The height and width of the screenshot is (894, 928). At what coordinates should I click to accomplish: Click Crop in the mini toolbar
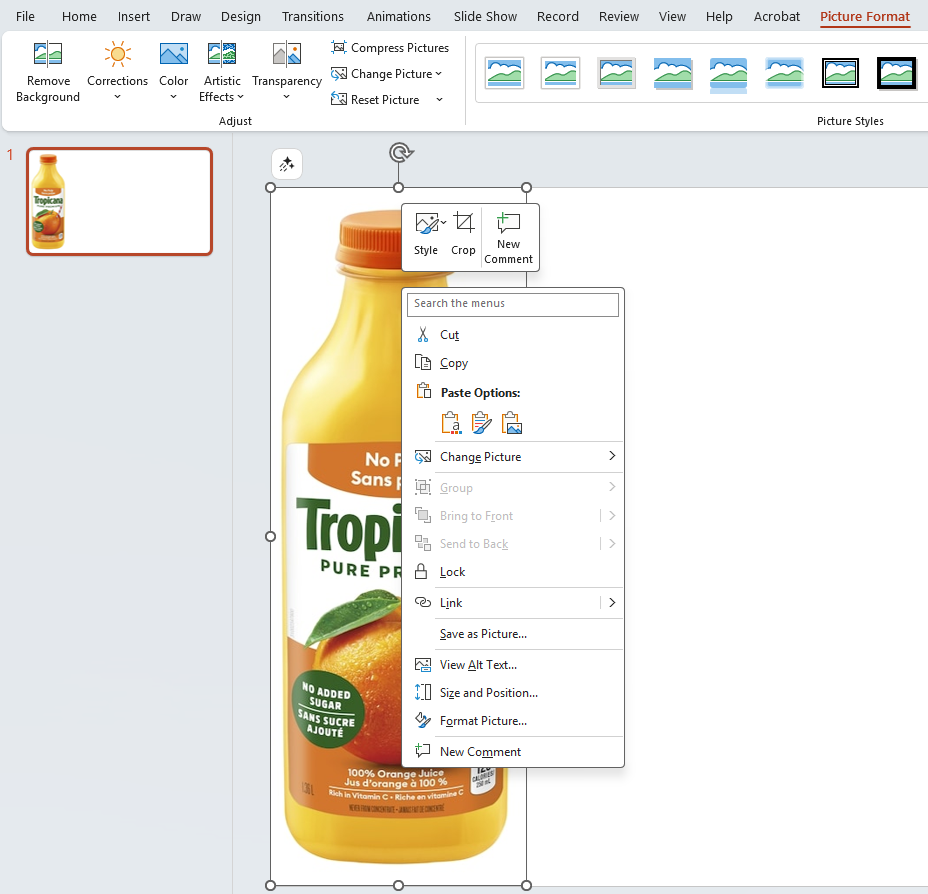tap(463, 235)
